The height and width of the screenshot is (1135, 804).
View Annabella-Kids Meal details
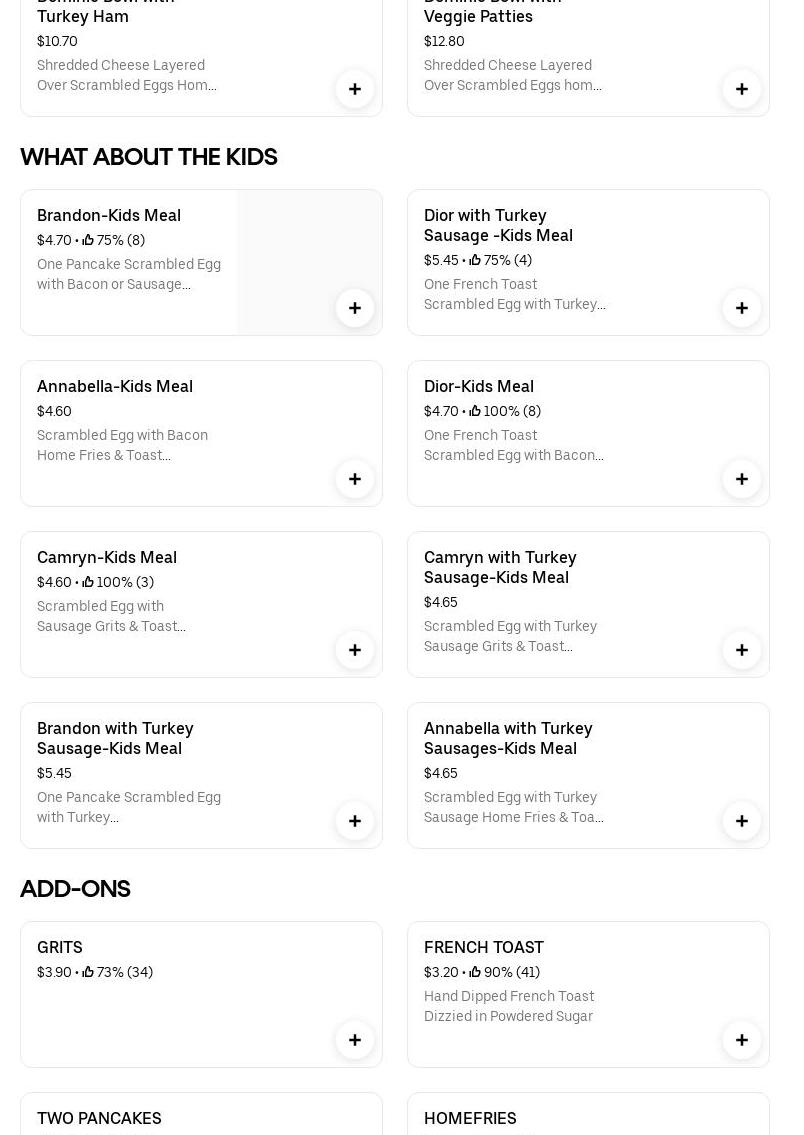115,386
